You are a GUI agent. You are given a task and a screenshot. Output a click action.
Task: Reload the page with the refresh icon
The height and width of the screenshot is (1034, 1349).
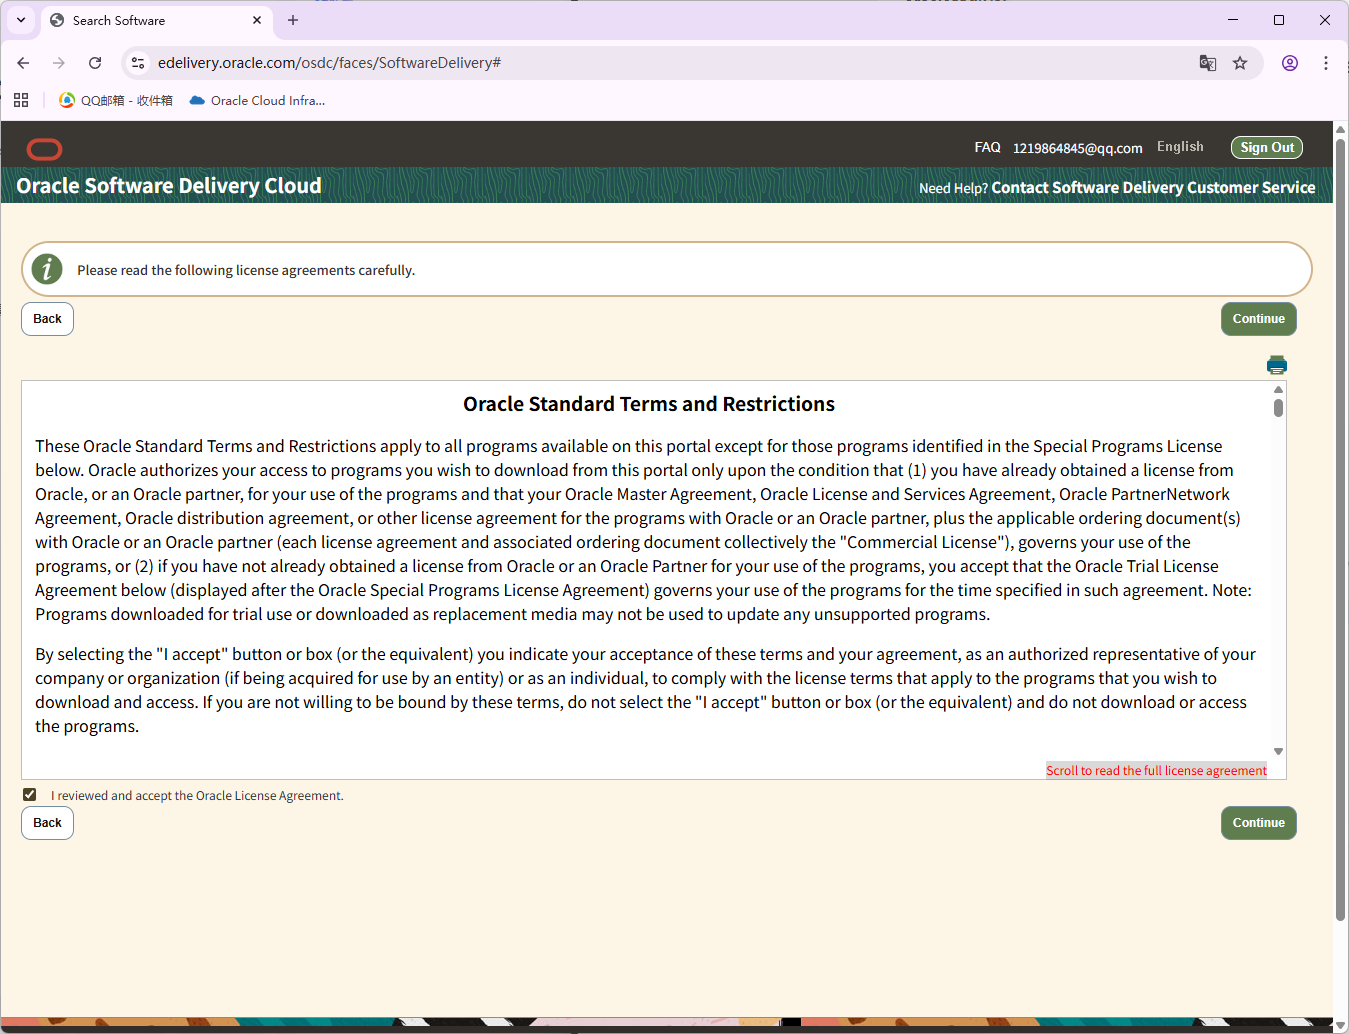tap(95, 63)
